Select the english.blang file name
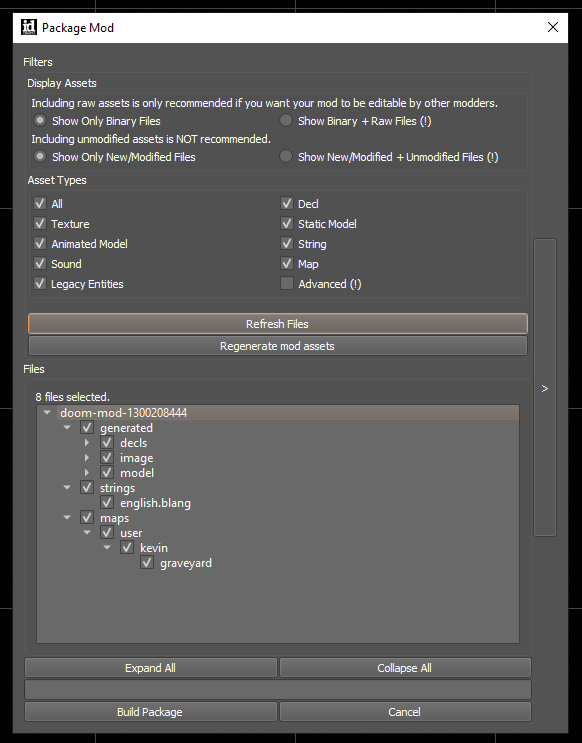The width and height of the screenshot is (582, 743). [155, 503]
